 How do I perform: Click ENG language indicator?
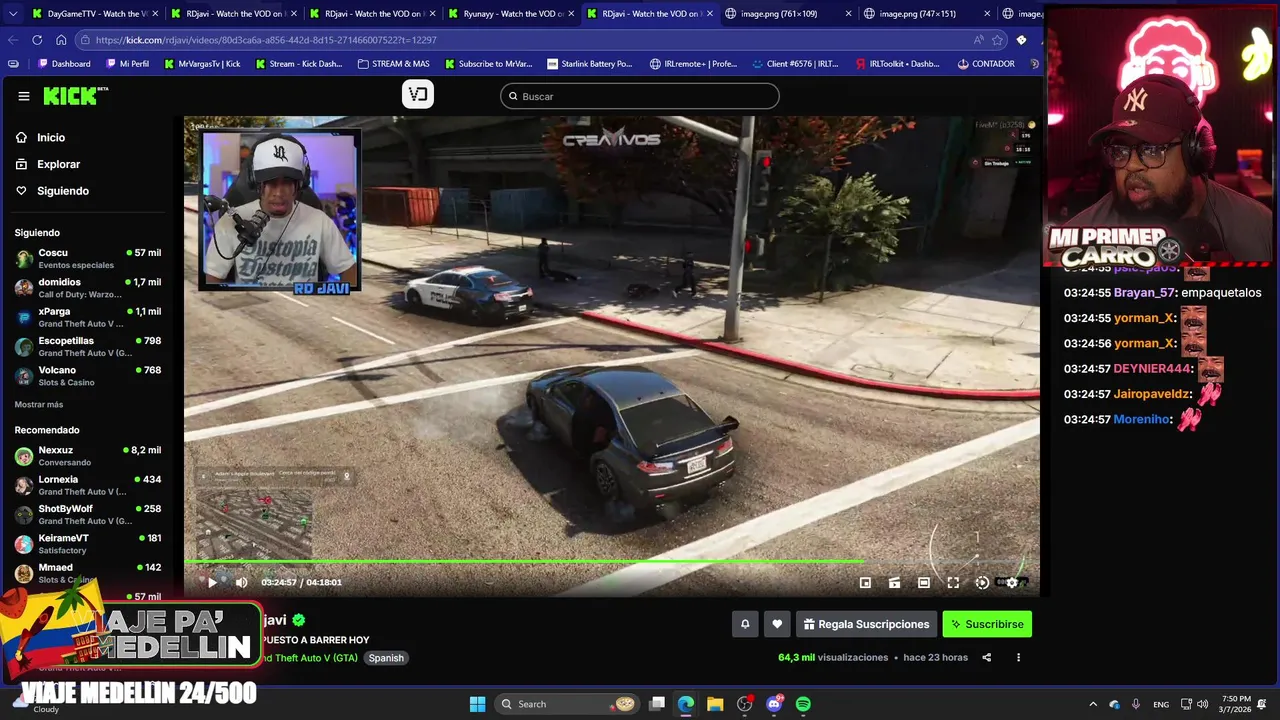tap(1161, 704)
